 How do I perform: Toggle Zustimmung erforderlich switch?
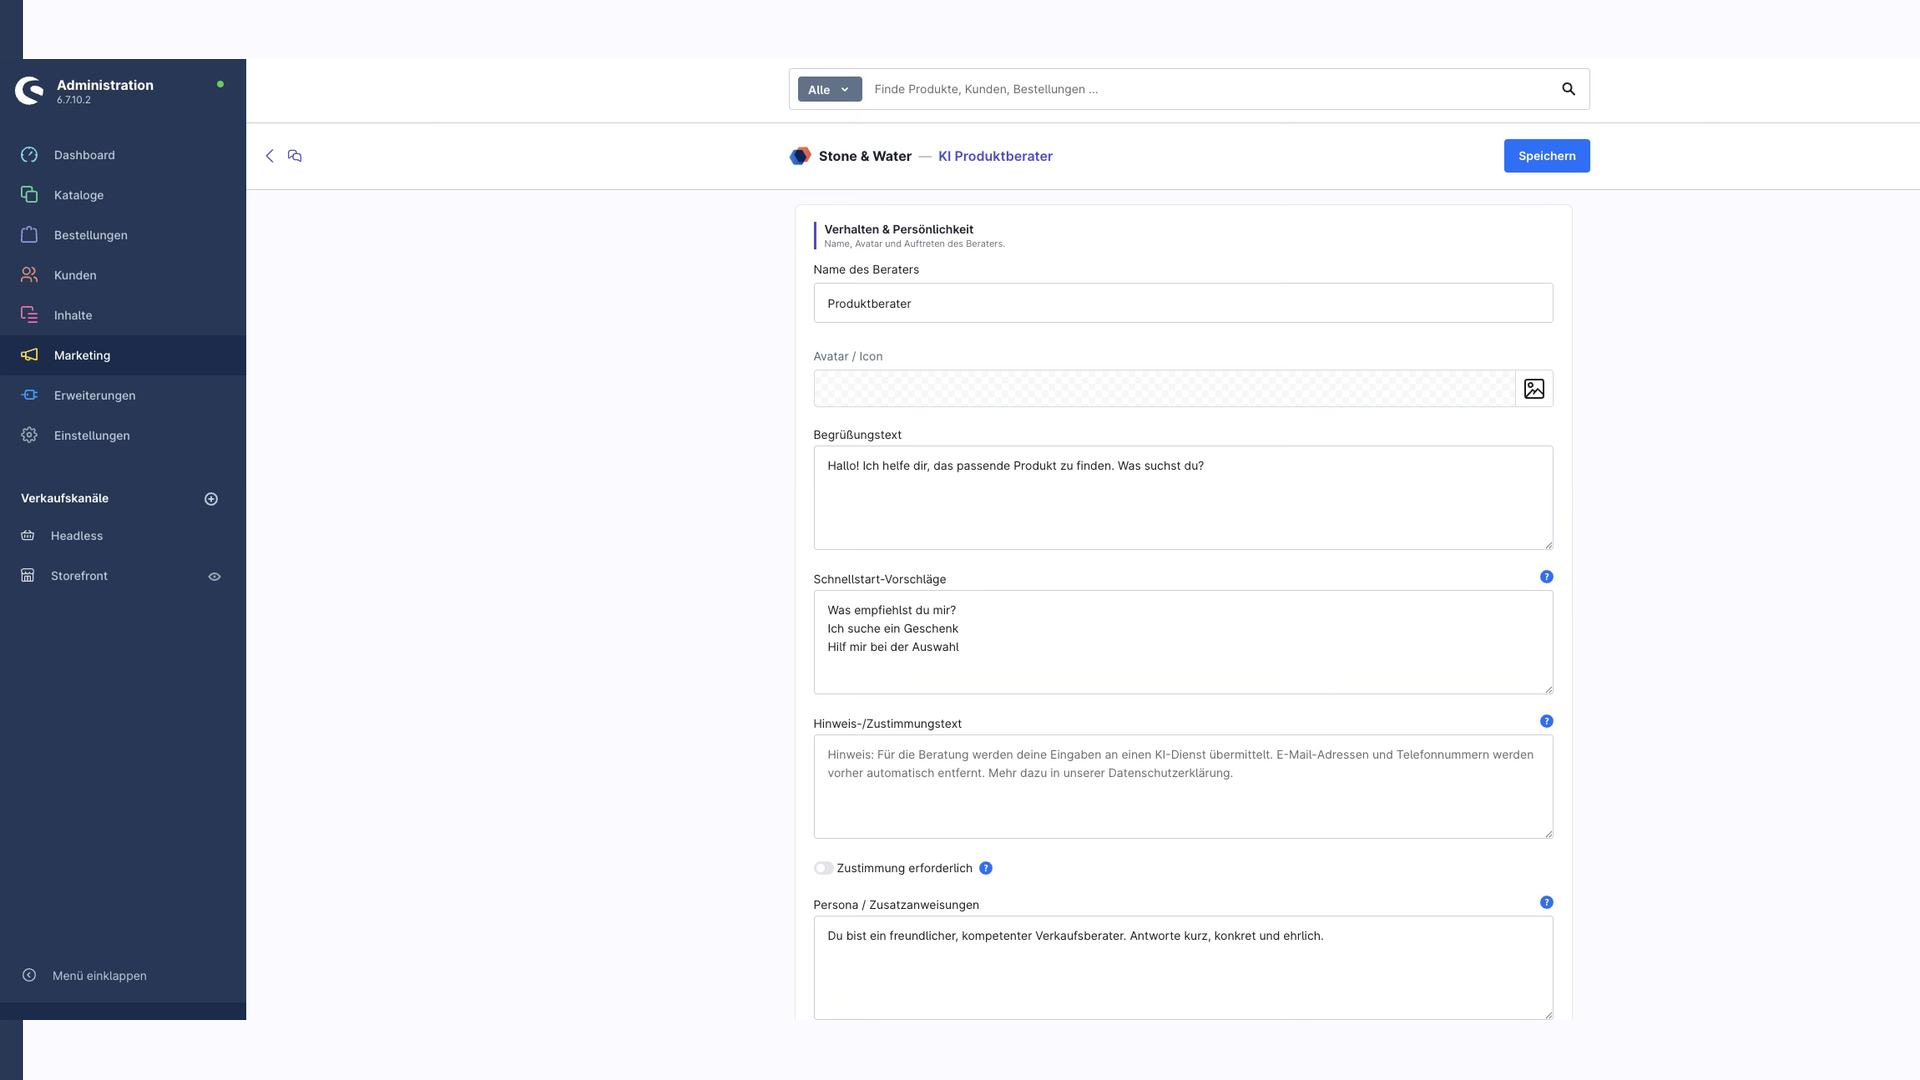point(823,868)
